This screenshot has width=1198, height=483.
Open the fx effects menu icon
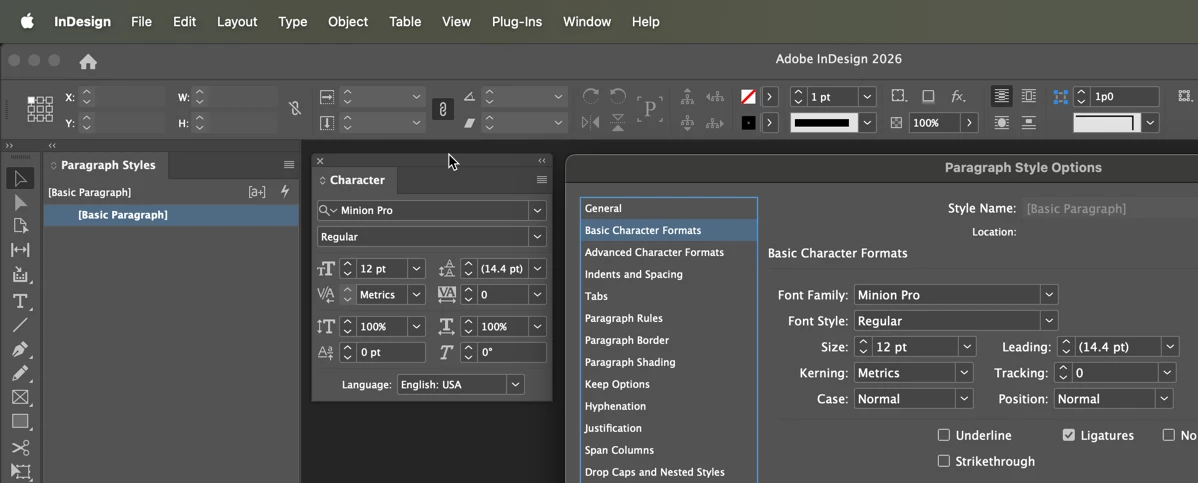click(958, 96)
